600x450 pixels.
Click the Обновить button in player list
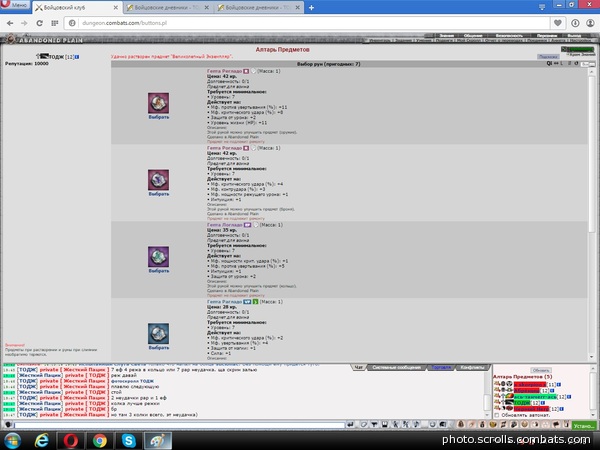pos(541,370)
